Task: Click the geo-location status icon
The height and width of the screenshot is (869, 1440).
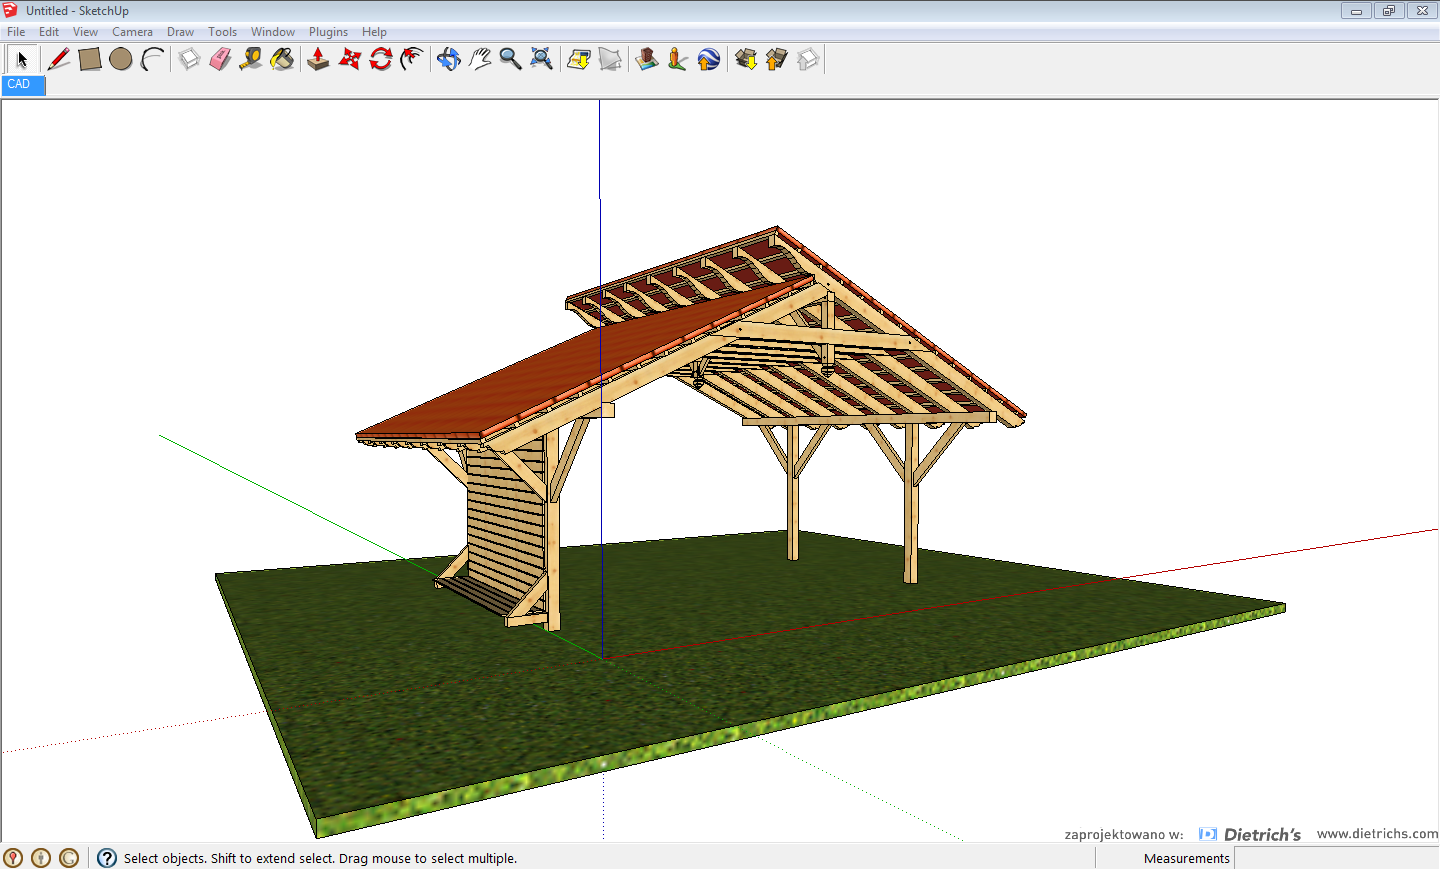Action: [x=13, y=858]
